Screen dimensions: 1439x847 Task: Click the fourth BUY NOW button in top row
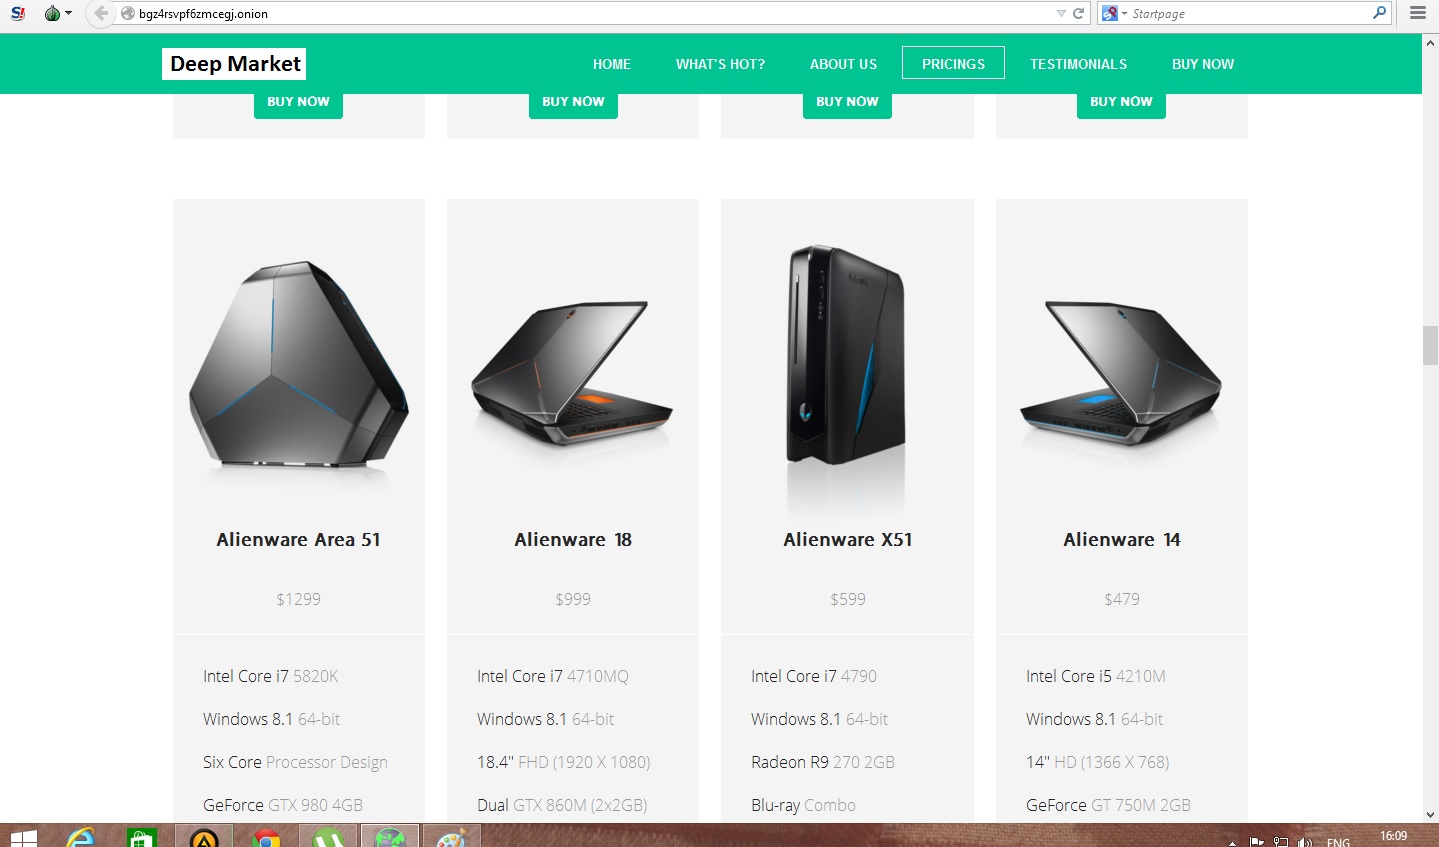(x=1121, y=104)
